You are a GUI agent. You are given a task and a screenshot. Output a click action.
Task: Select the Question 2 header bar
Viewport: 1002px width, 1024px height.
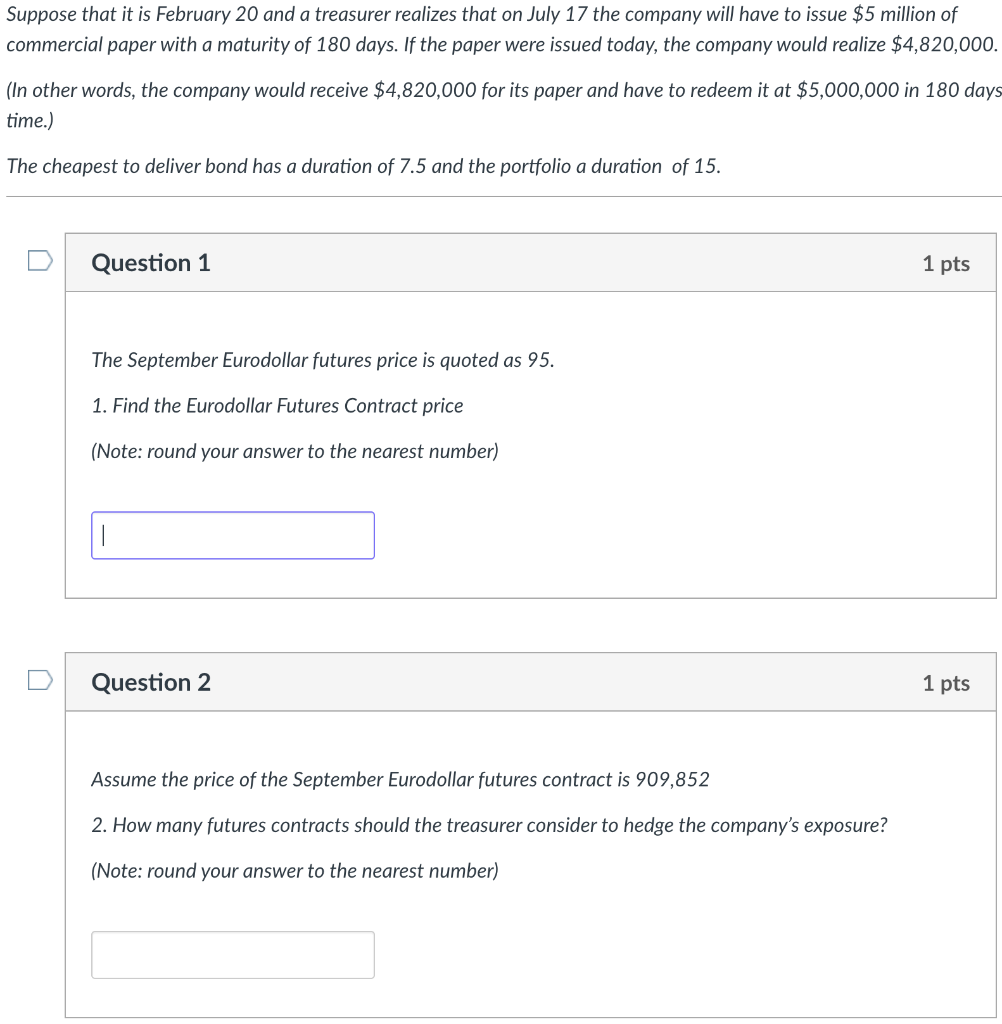531,682
